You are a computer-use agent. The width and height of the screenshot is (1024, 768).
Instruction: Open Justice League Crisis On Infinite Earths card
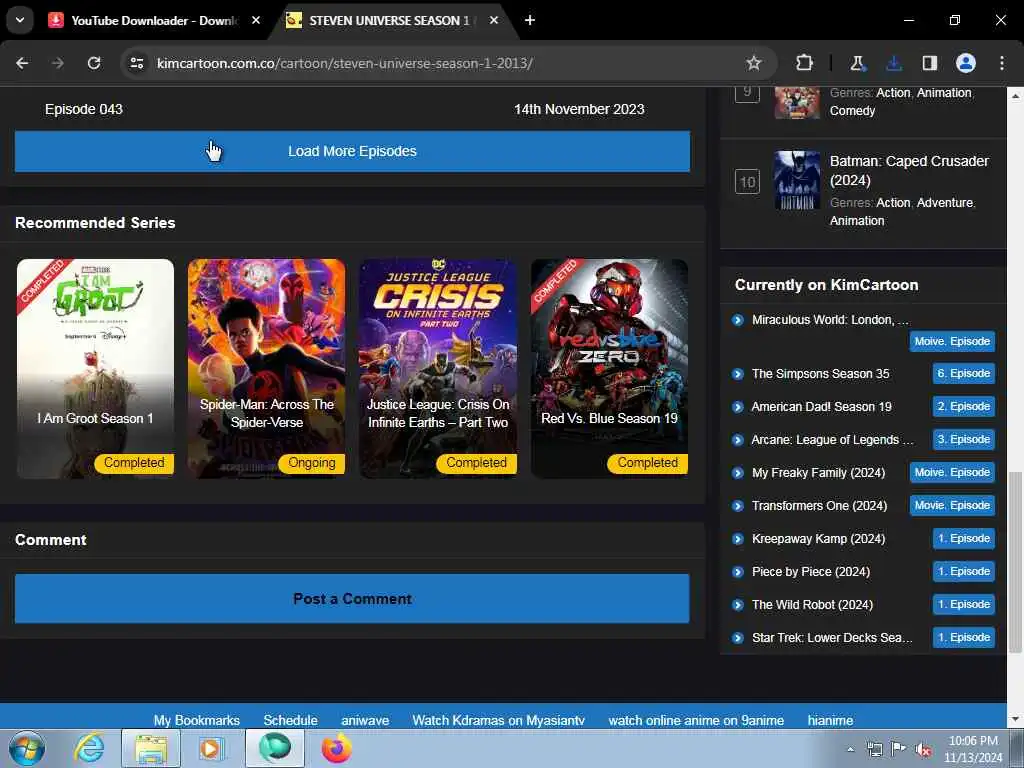click(x=438, y=368)
